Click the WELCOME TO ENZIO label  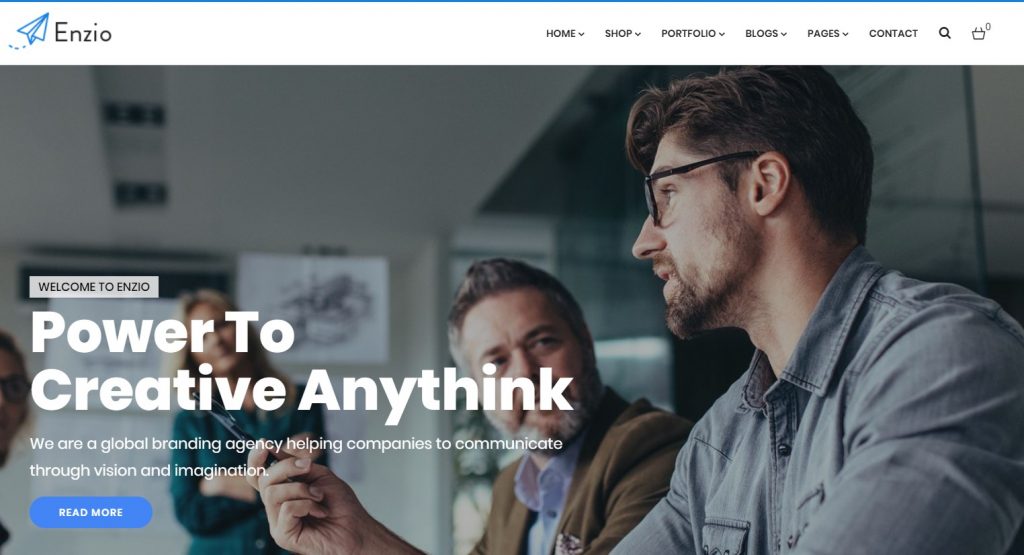point(94,287)
